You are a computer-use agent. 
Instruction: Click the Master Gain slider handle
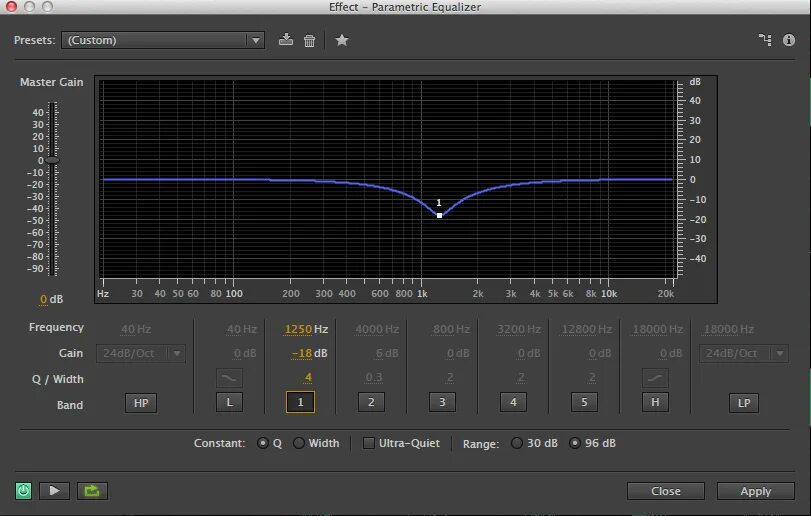(x=52, y=160)
